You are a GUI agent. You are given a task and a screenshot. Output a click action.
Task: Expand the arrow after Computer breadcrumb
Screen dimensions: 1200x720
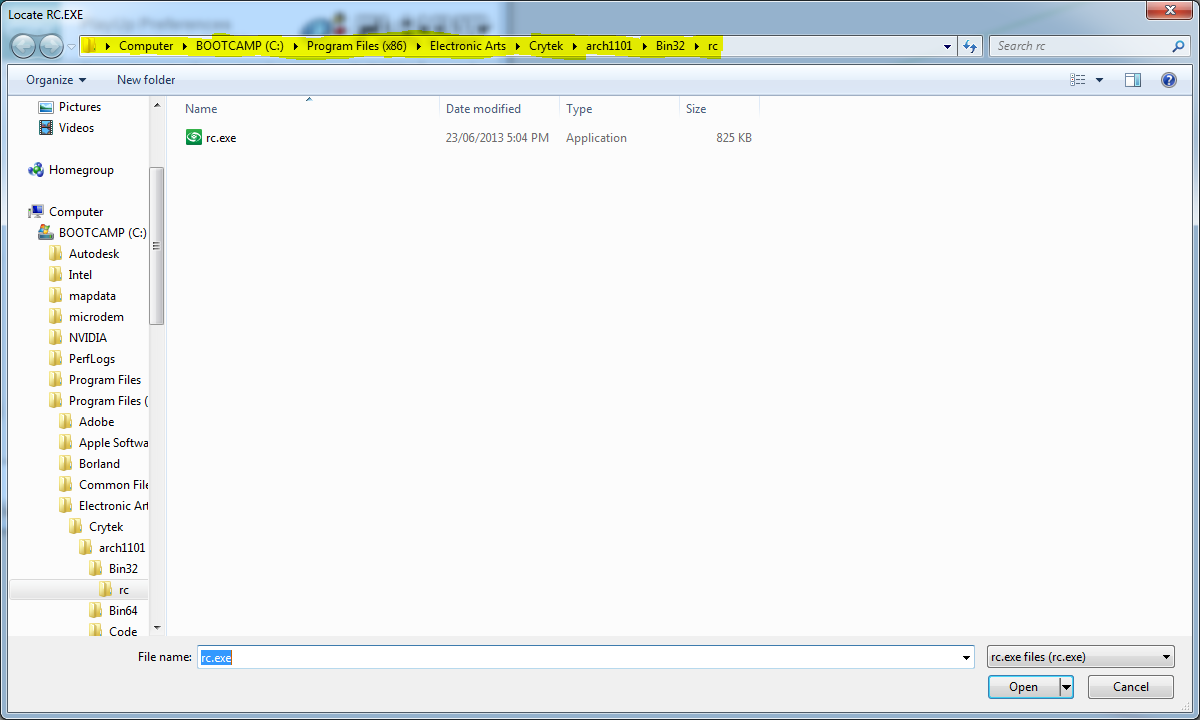tap(185, 46)
